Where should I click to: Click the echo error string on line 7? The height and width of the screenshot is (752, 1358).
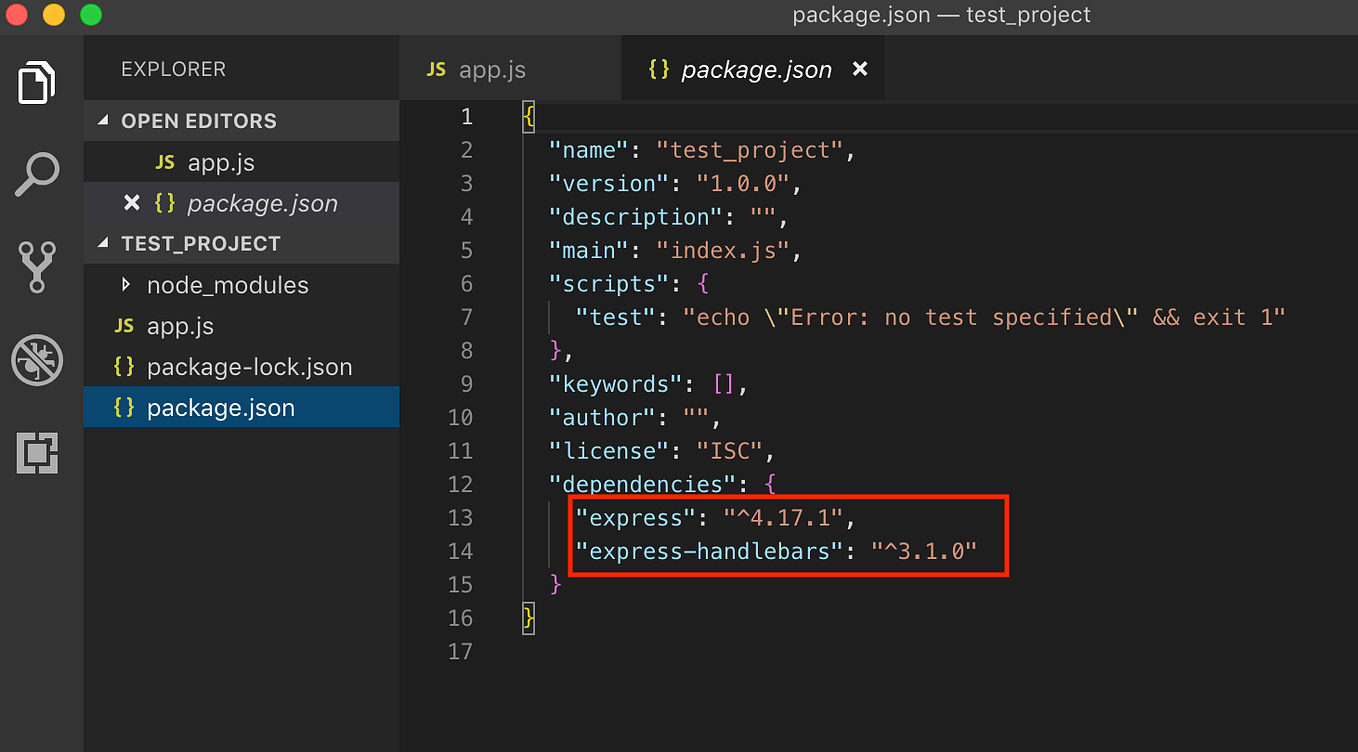point(984,318)
